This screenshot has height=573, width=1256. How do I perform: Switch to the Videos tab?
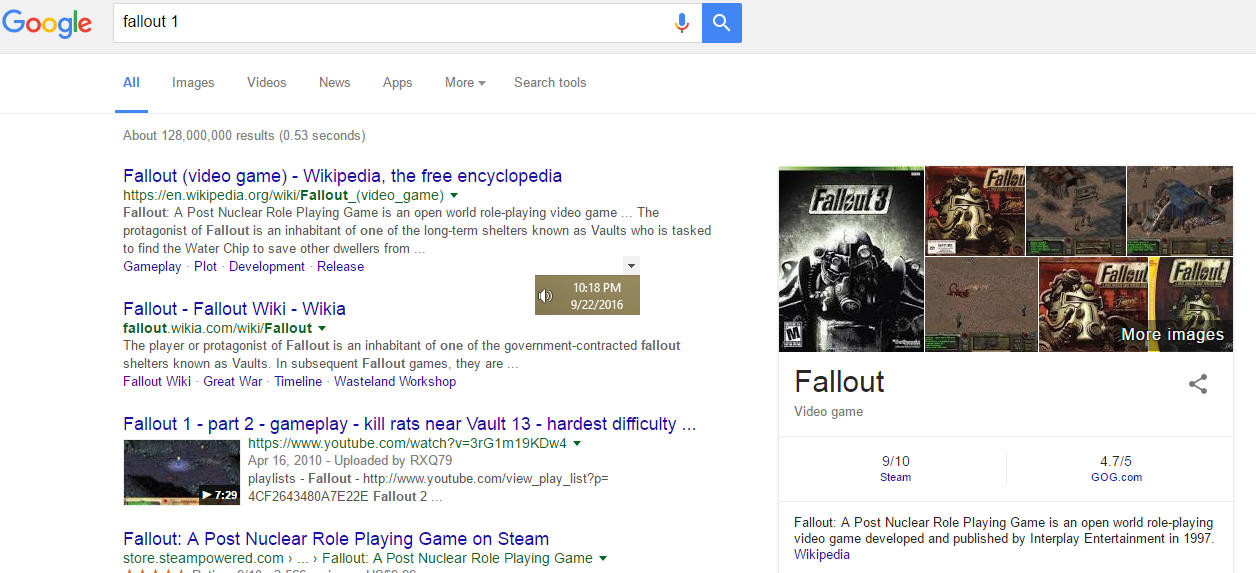267,83
